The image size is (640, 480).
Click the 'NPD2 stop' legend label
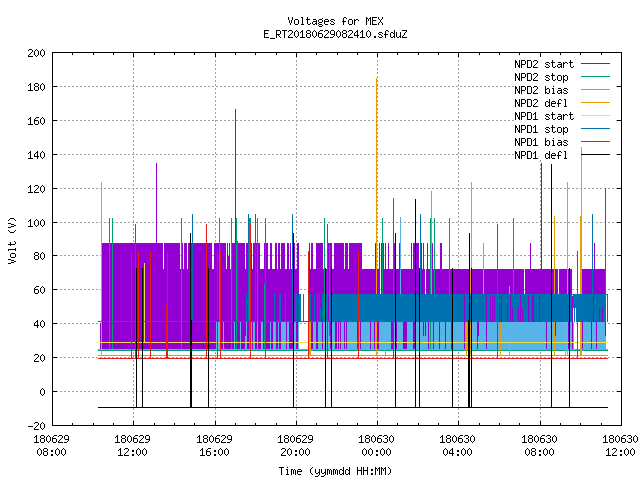tap(541, 77)
